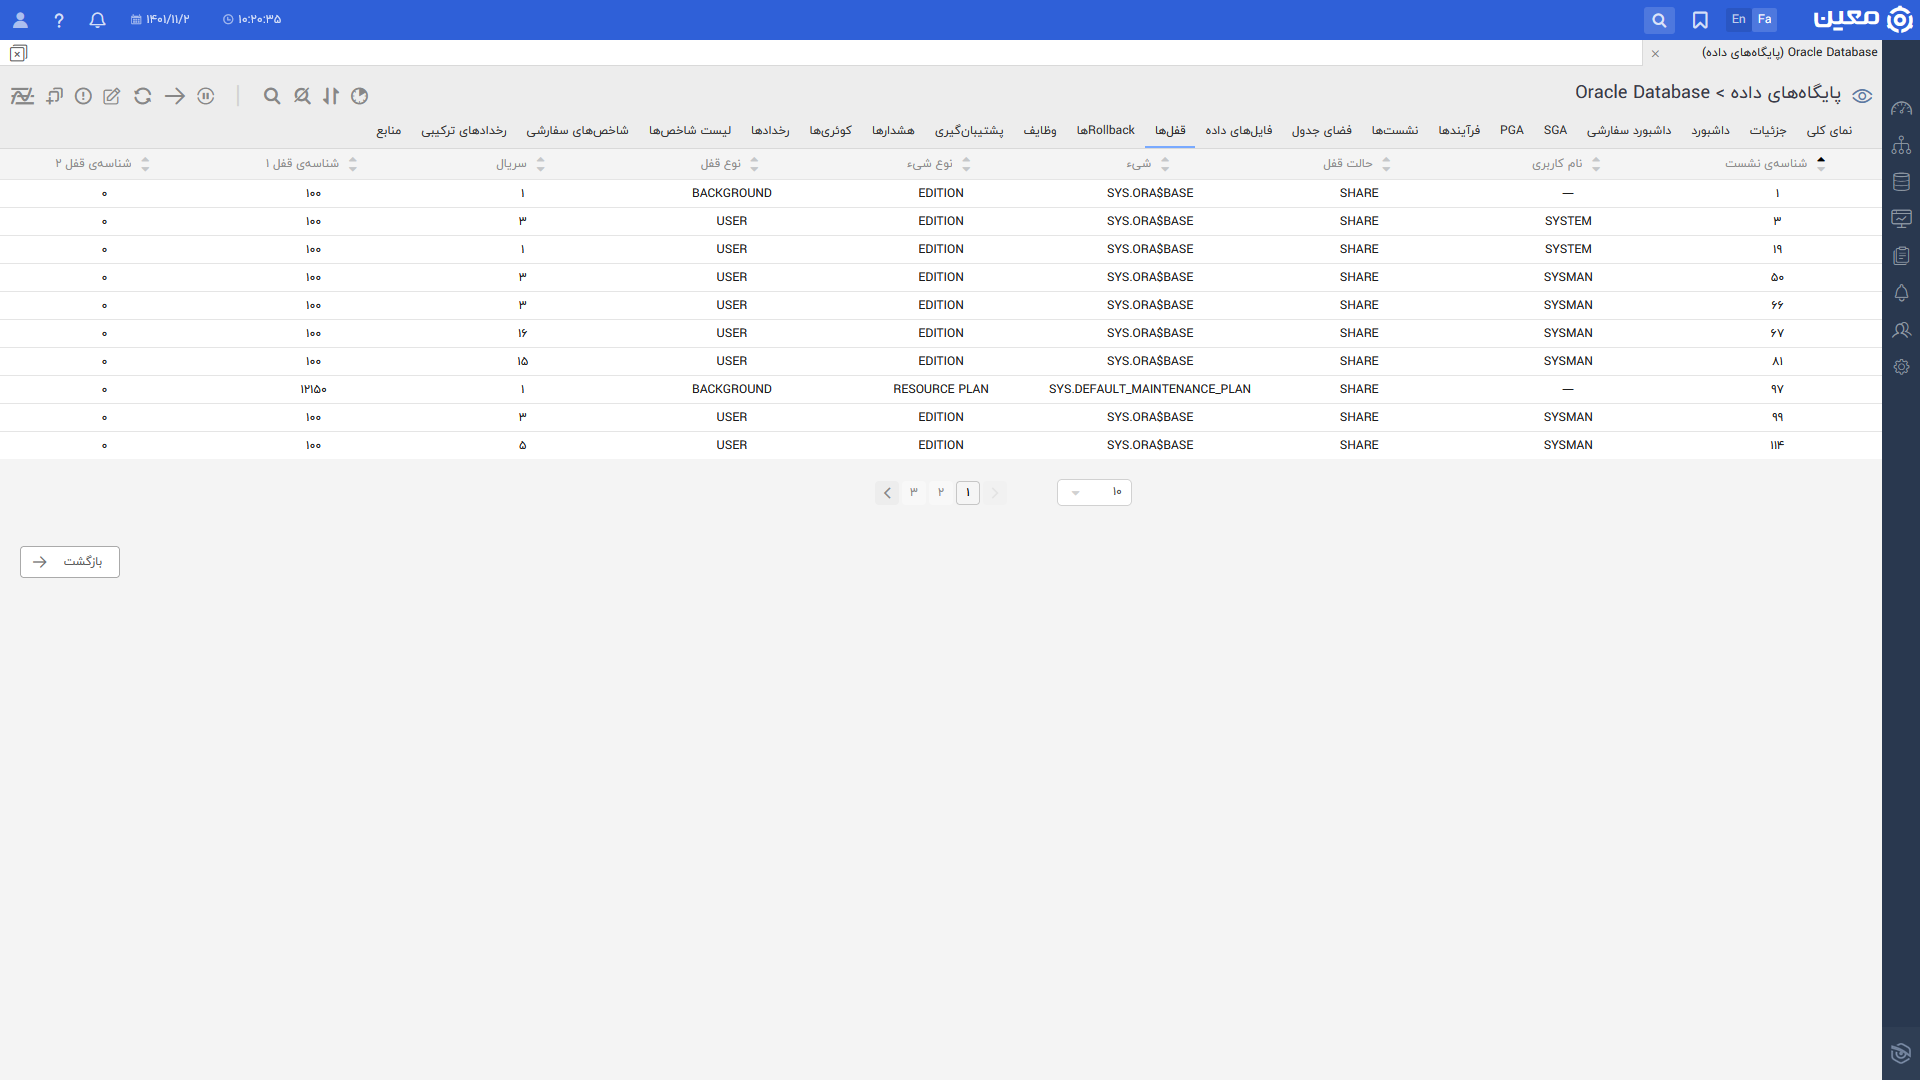Select current page ۱ in pagination
The height and width of the screenshot is (1080, 1920).
[968, 492]
